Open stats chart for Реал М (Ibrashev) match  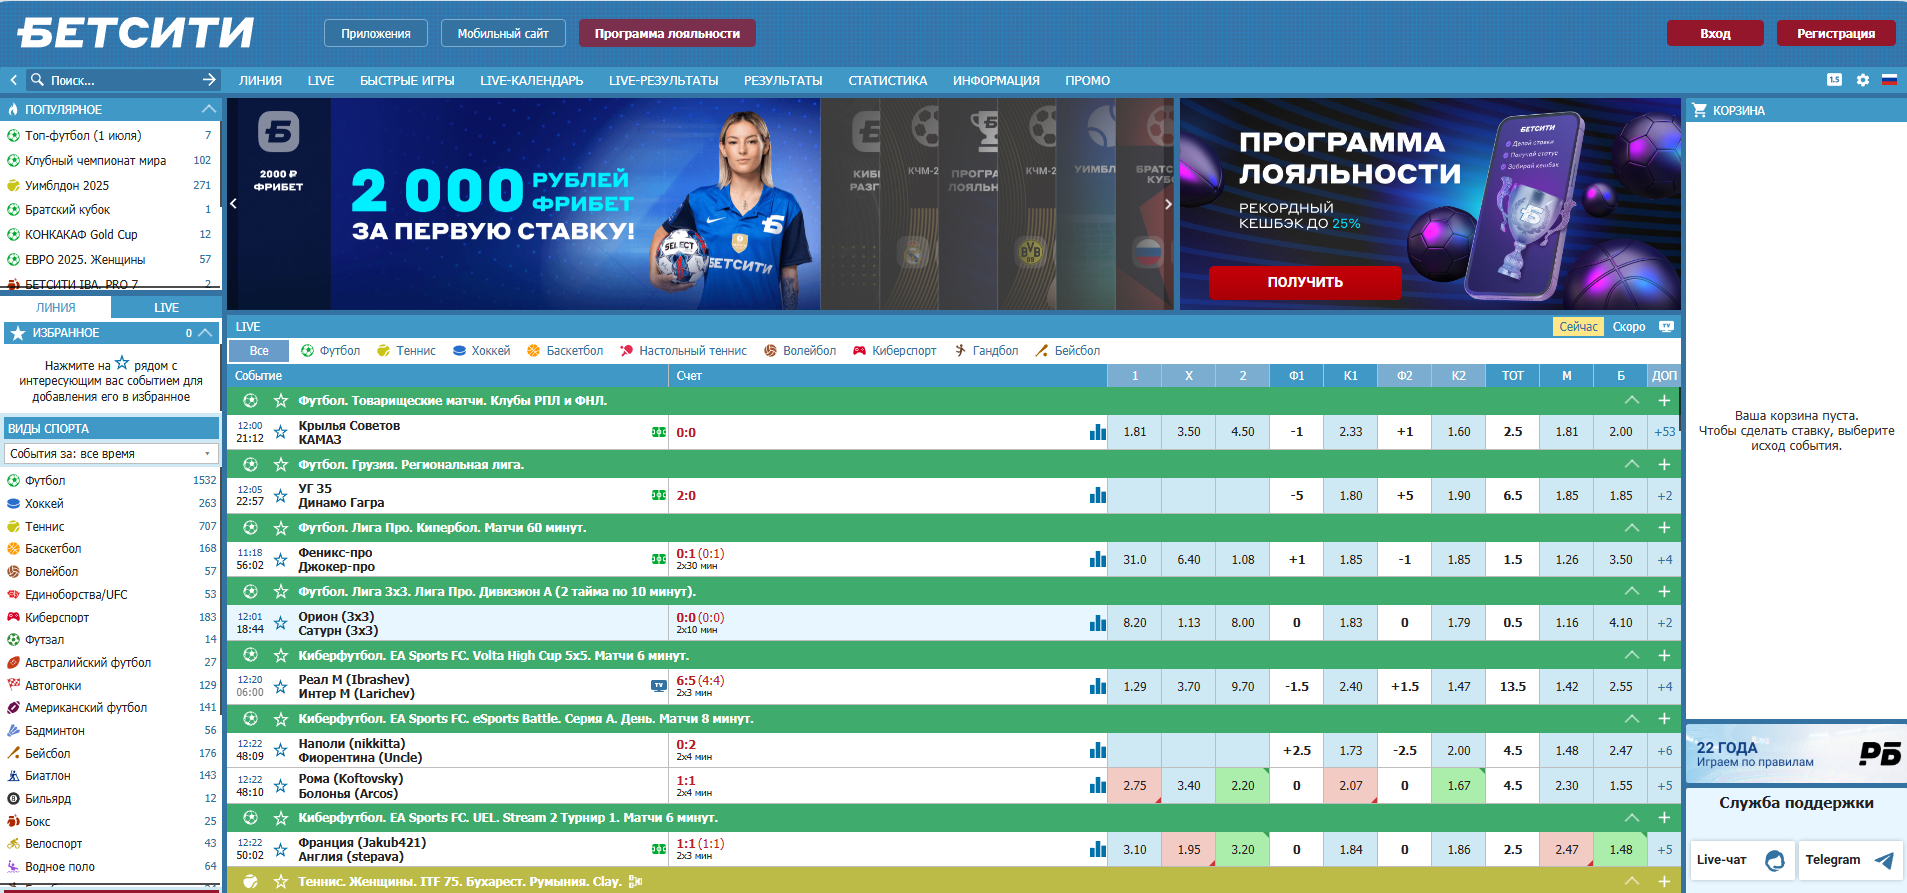1098,686
